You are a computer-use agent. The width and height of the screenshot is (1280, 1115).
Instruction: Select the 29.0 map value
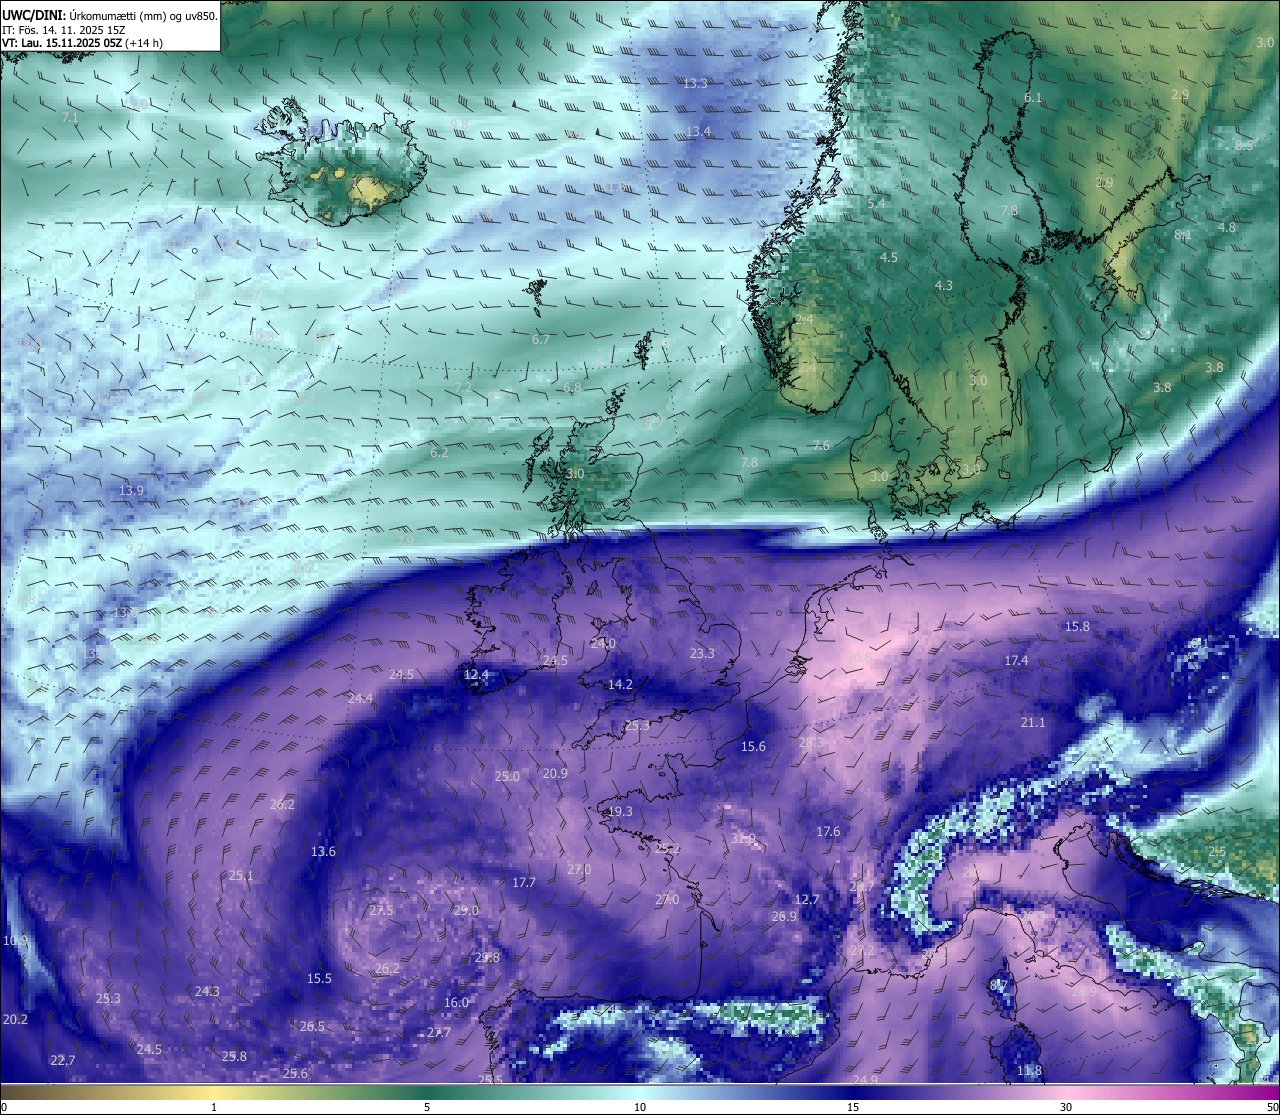(466, 911)
